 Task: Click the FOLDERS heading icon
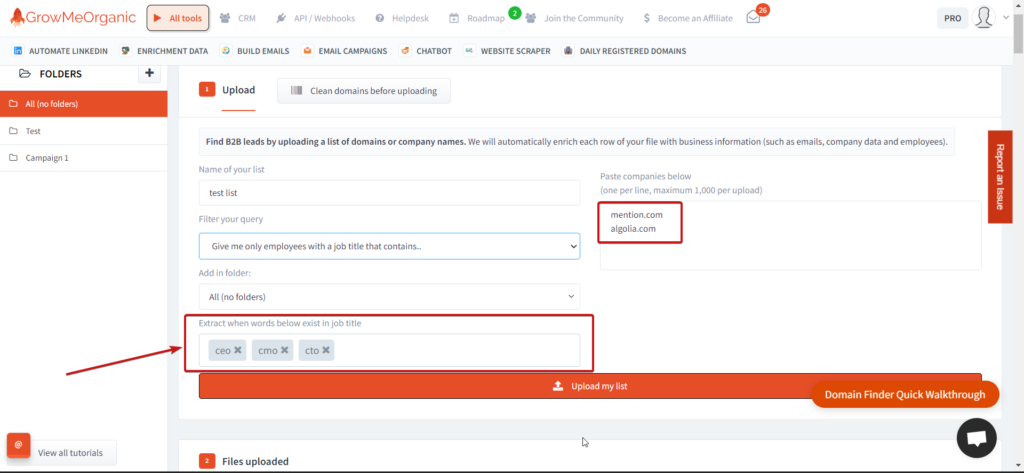coord(25,74)
